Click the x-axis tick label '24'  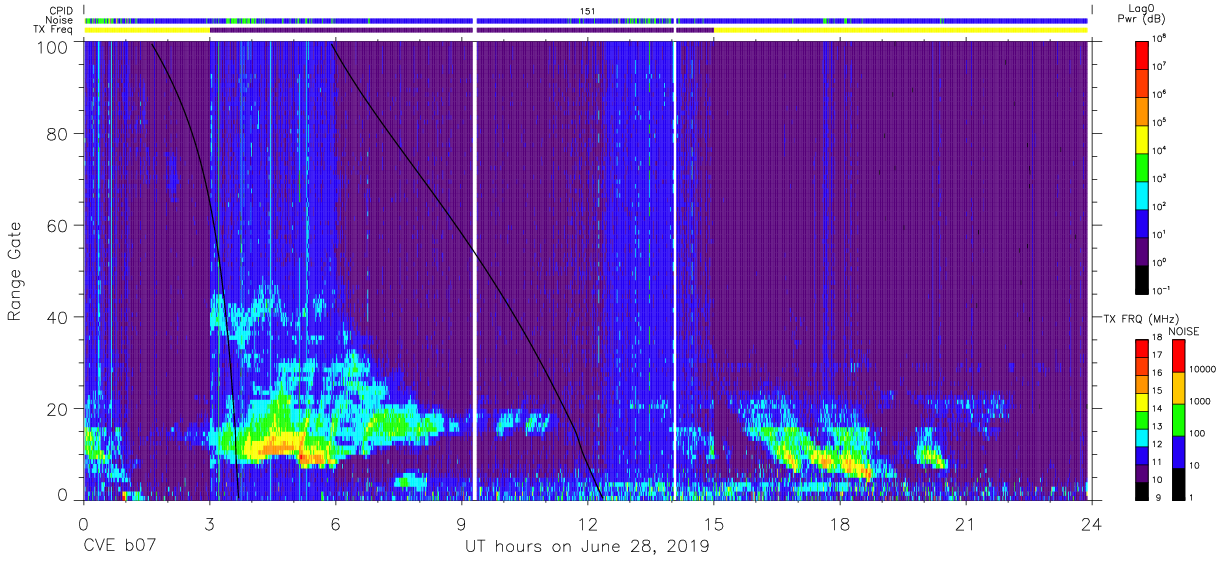pos(1092,524)
